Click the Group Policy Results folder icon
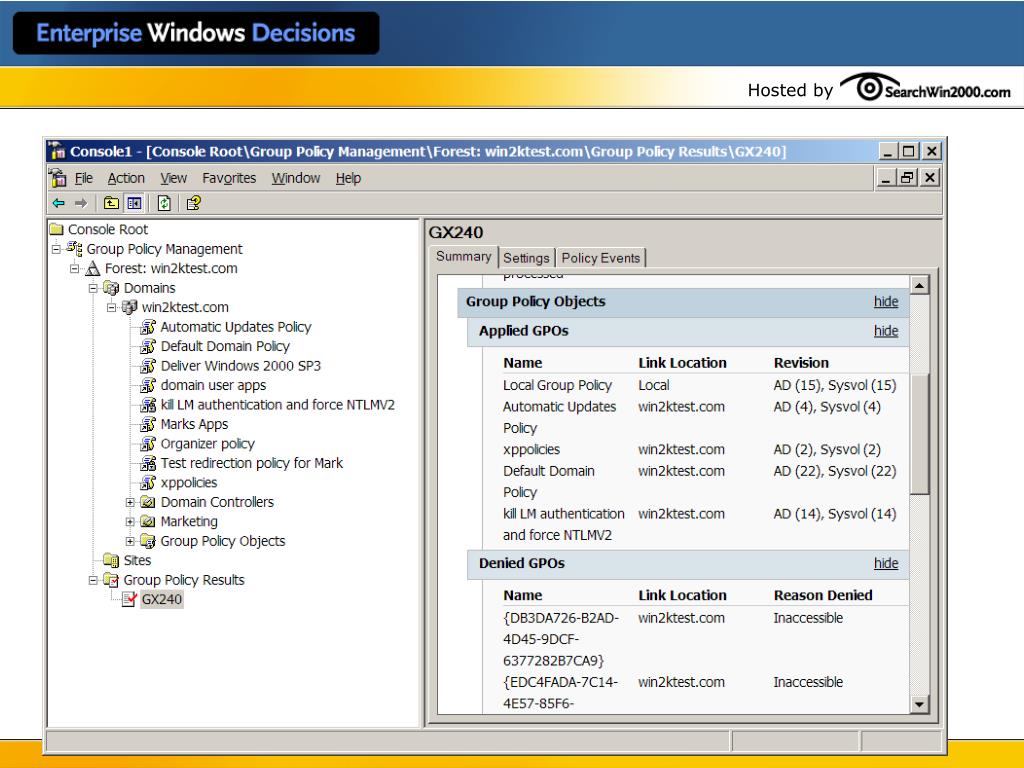 [111, 580]
